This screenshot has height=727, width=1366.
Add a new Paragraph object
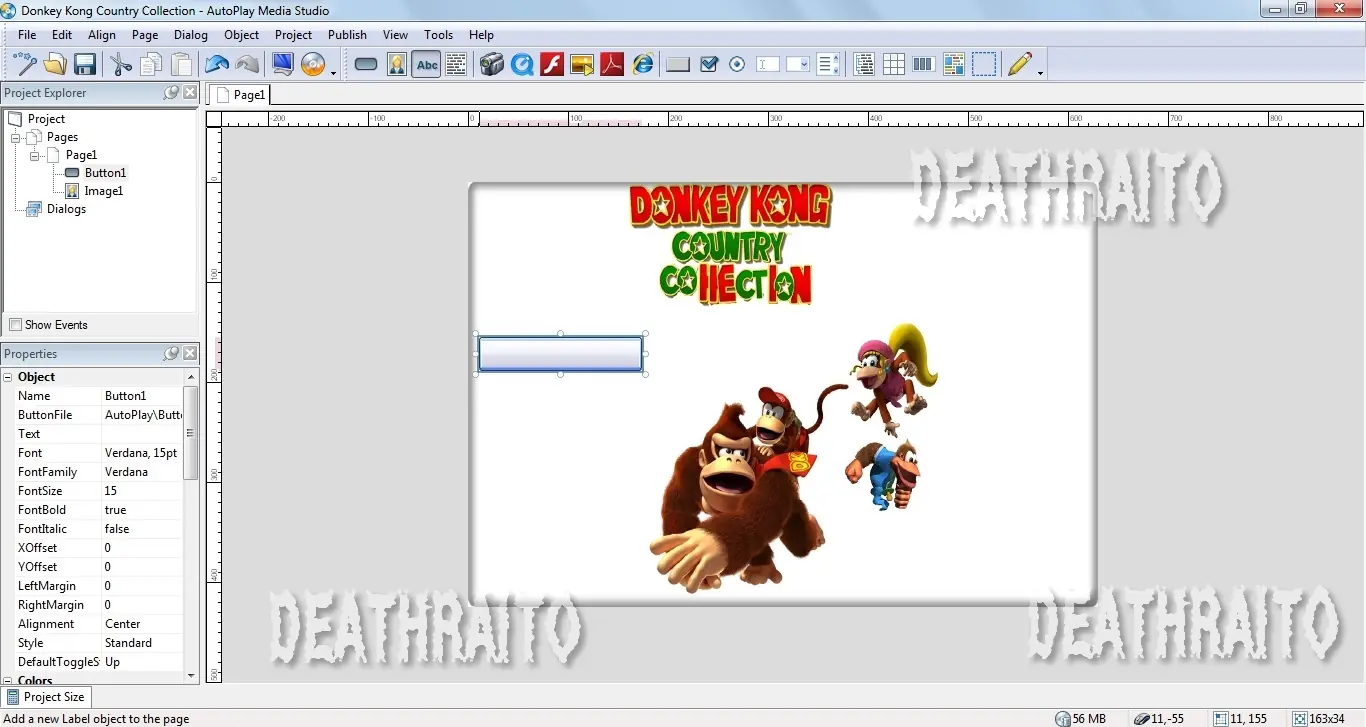456,64
